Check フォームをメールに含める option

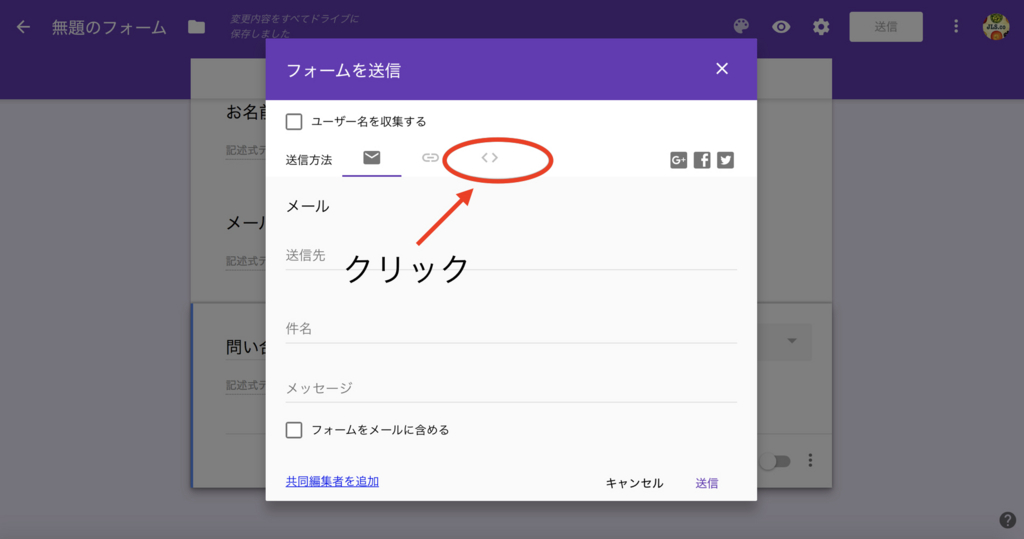[x=294, y=430]
